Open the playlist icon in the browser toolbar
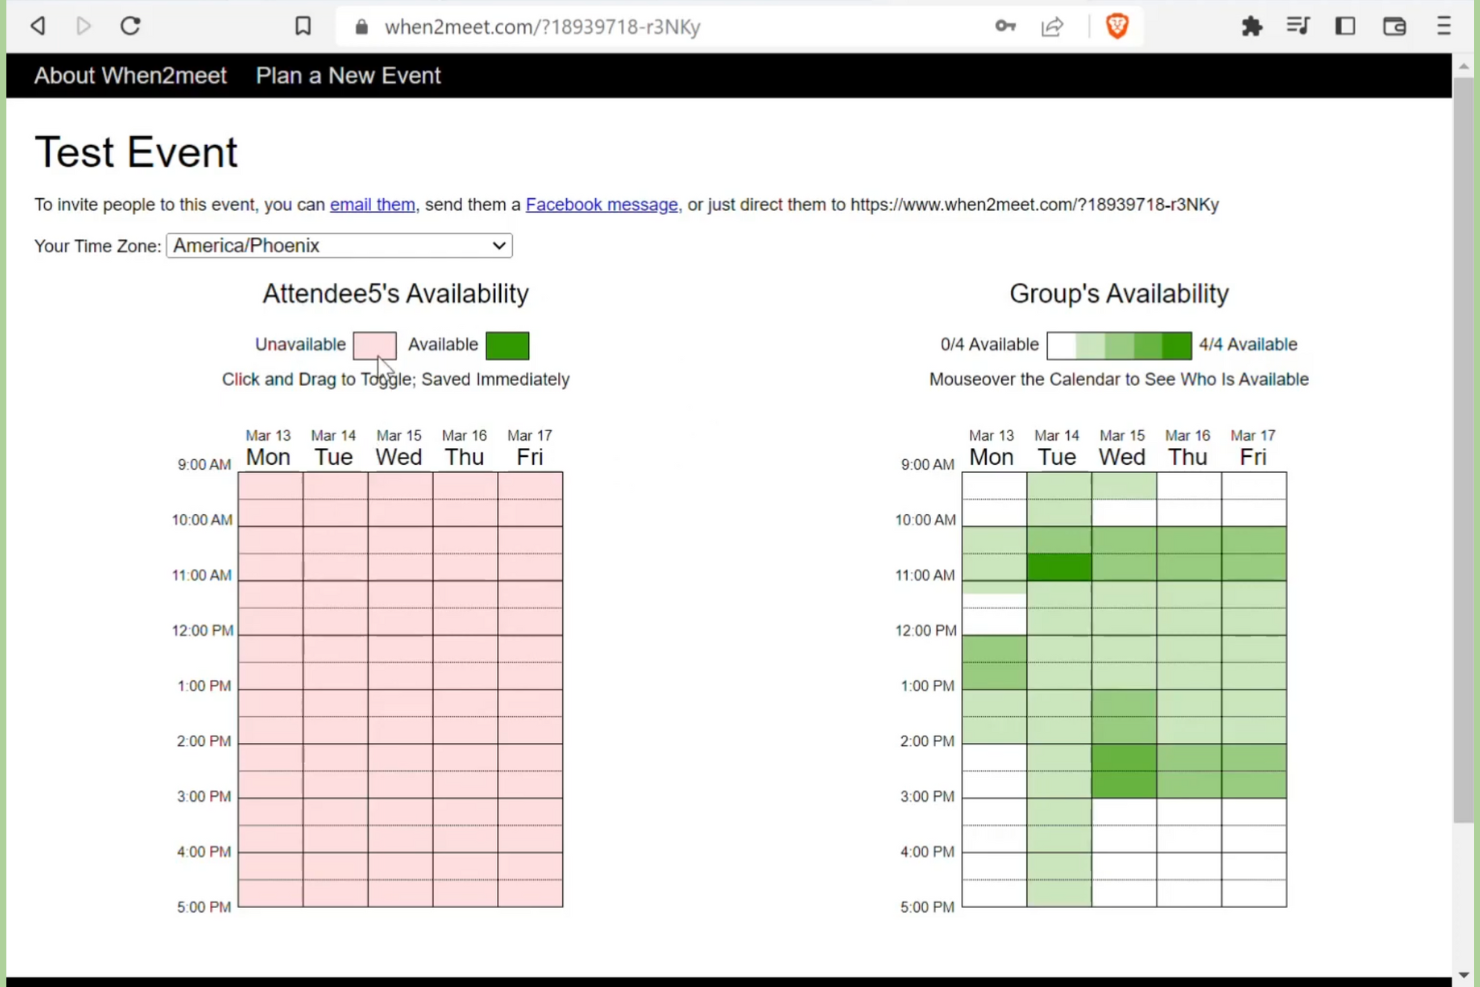 (x=1298, y=26)
